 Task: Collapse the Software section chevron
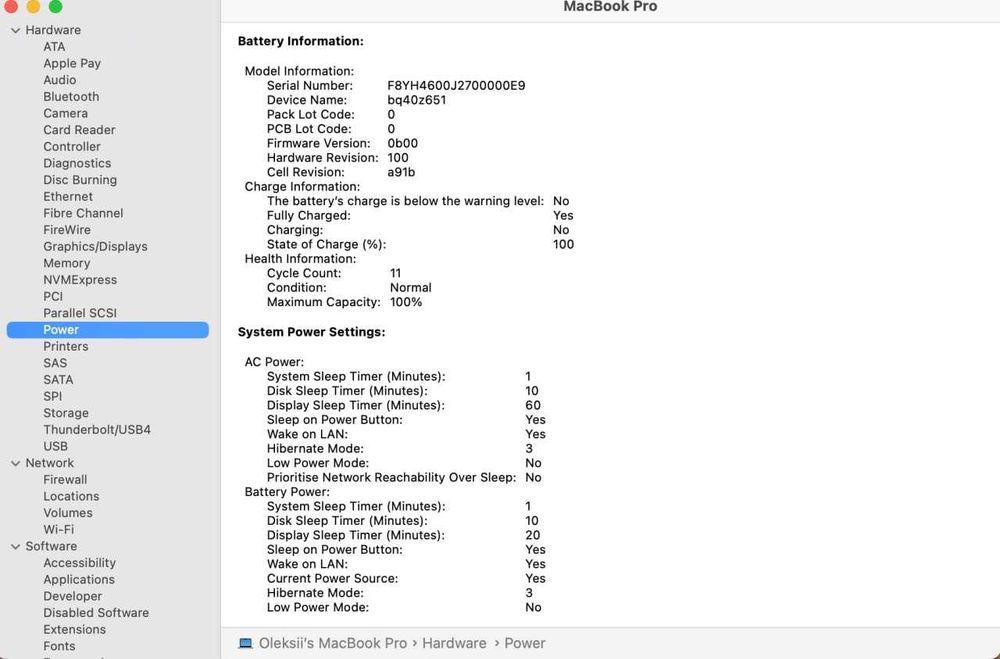[x=15, y=546]
